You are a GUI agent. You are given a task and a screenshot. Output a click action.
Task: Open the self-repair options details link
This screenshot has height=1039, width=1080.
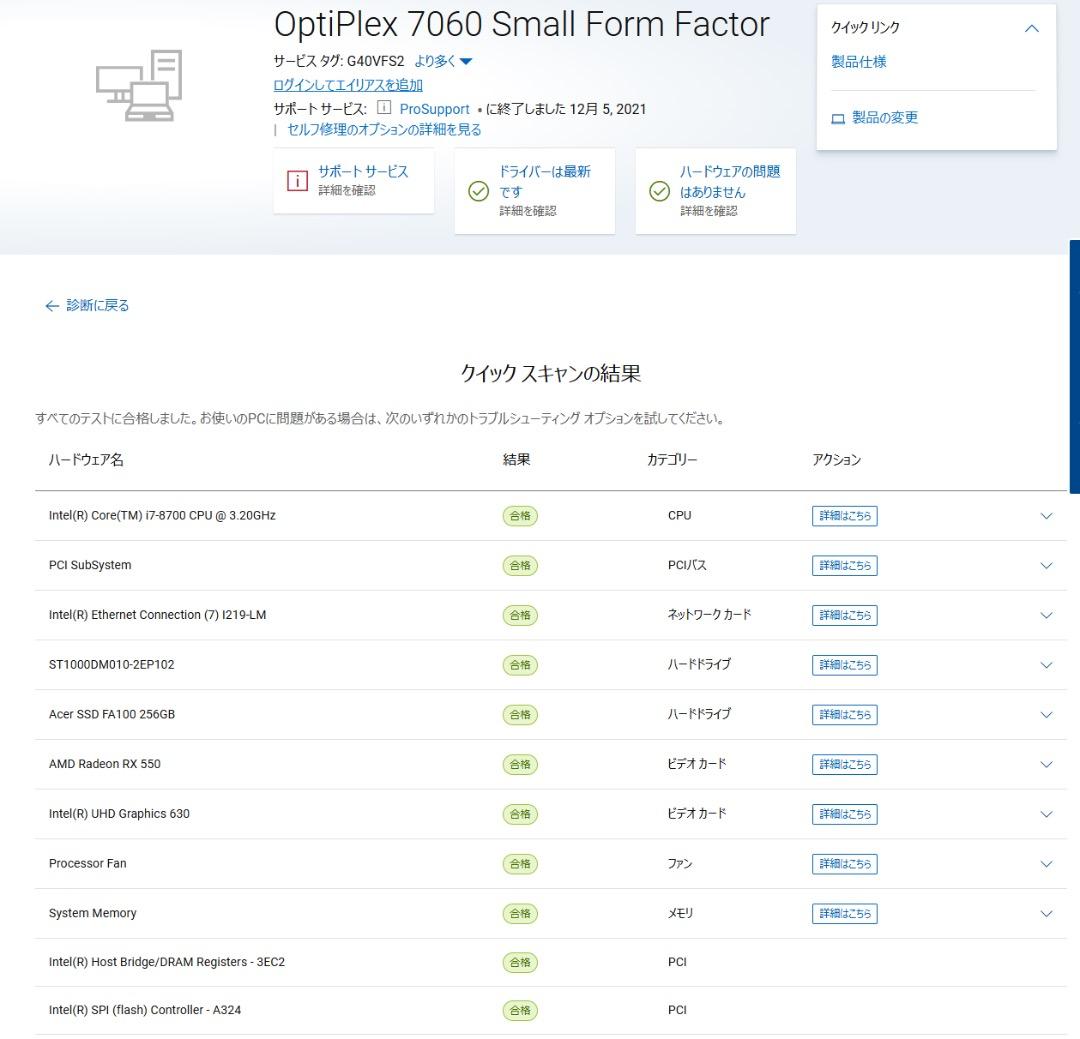(384, 130)
